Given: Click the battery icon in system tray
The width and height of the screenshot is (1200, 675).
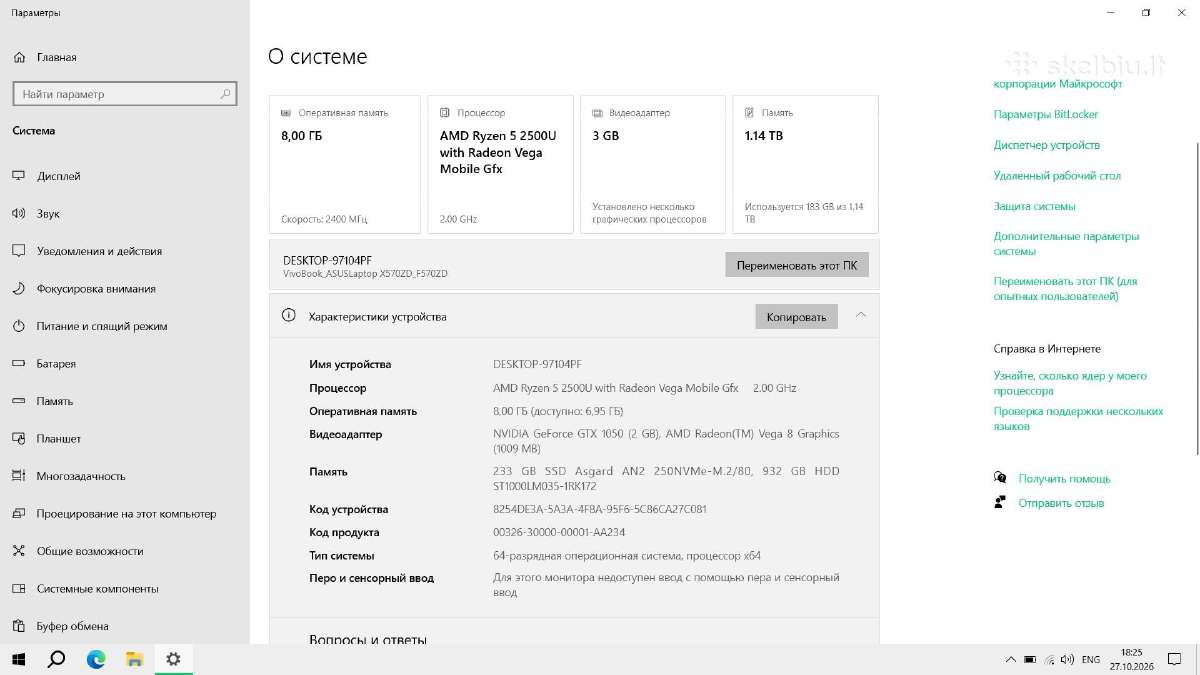Looking at the screenshot, I should 1029,660.
